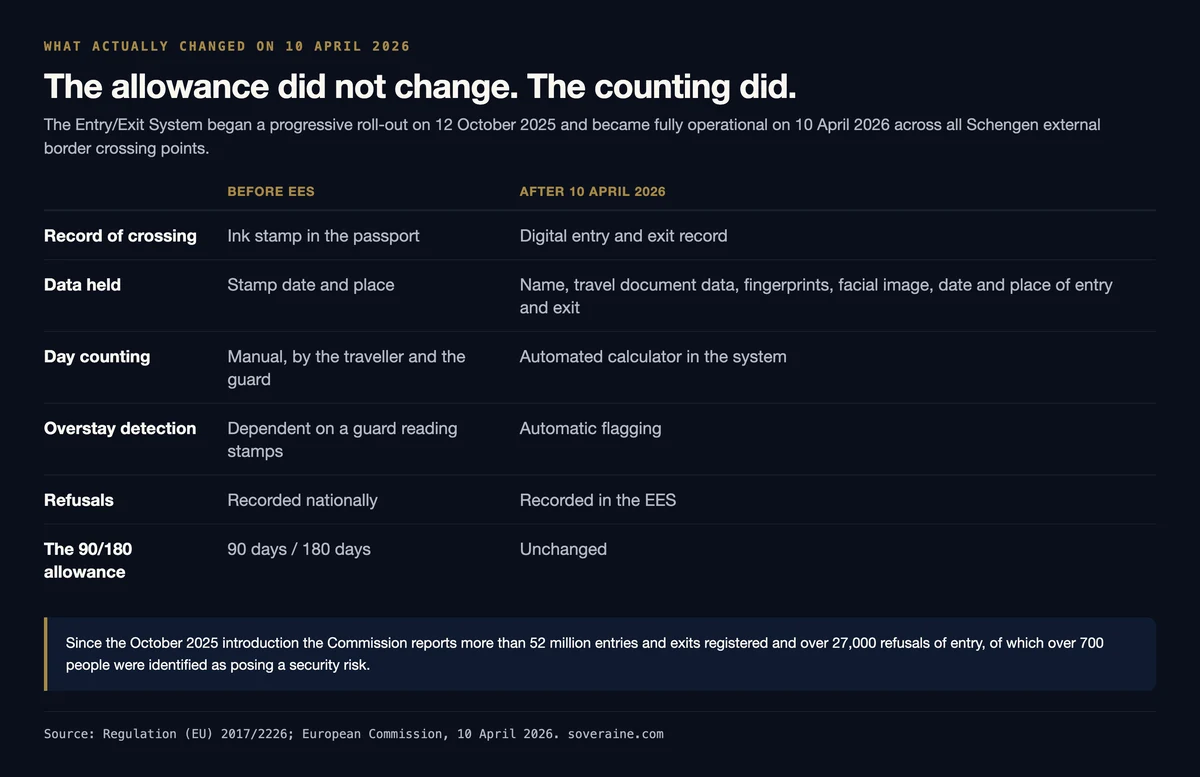
Task: Click the Commission statistics callout box
Action: (600, 654)
